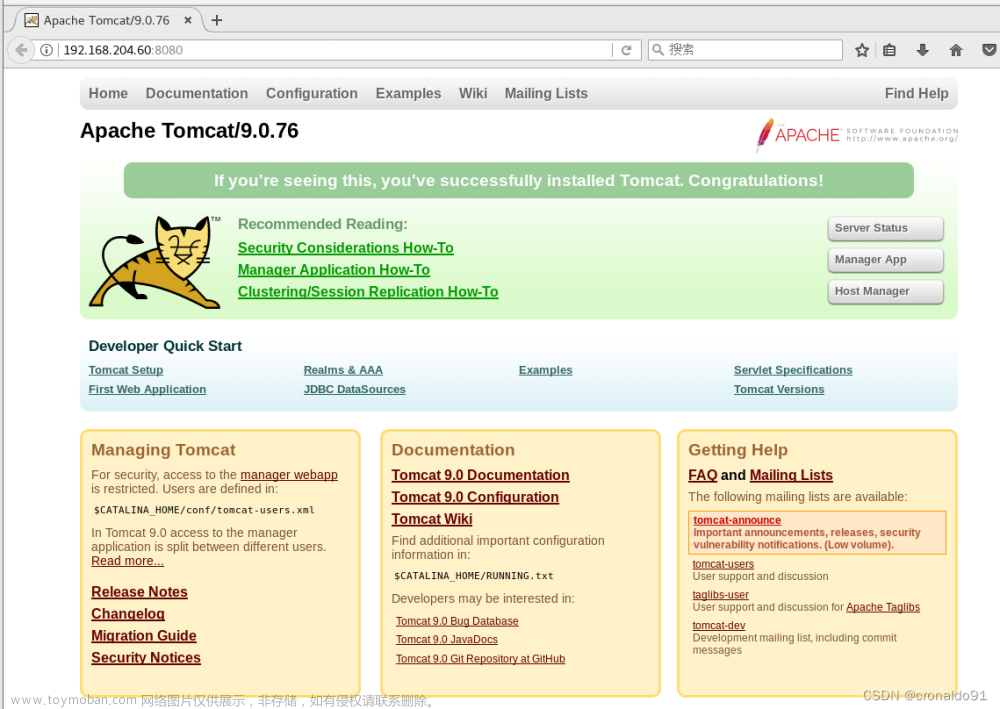Open Clustering/Session Replication How-To link
Viewport: 1000px width, 709px height.
click(x=368, y=292)
